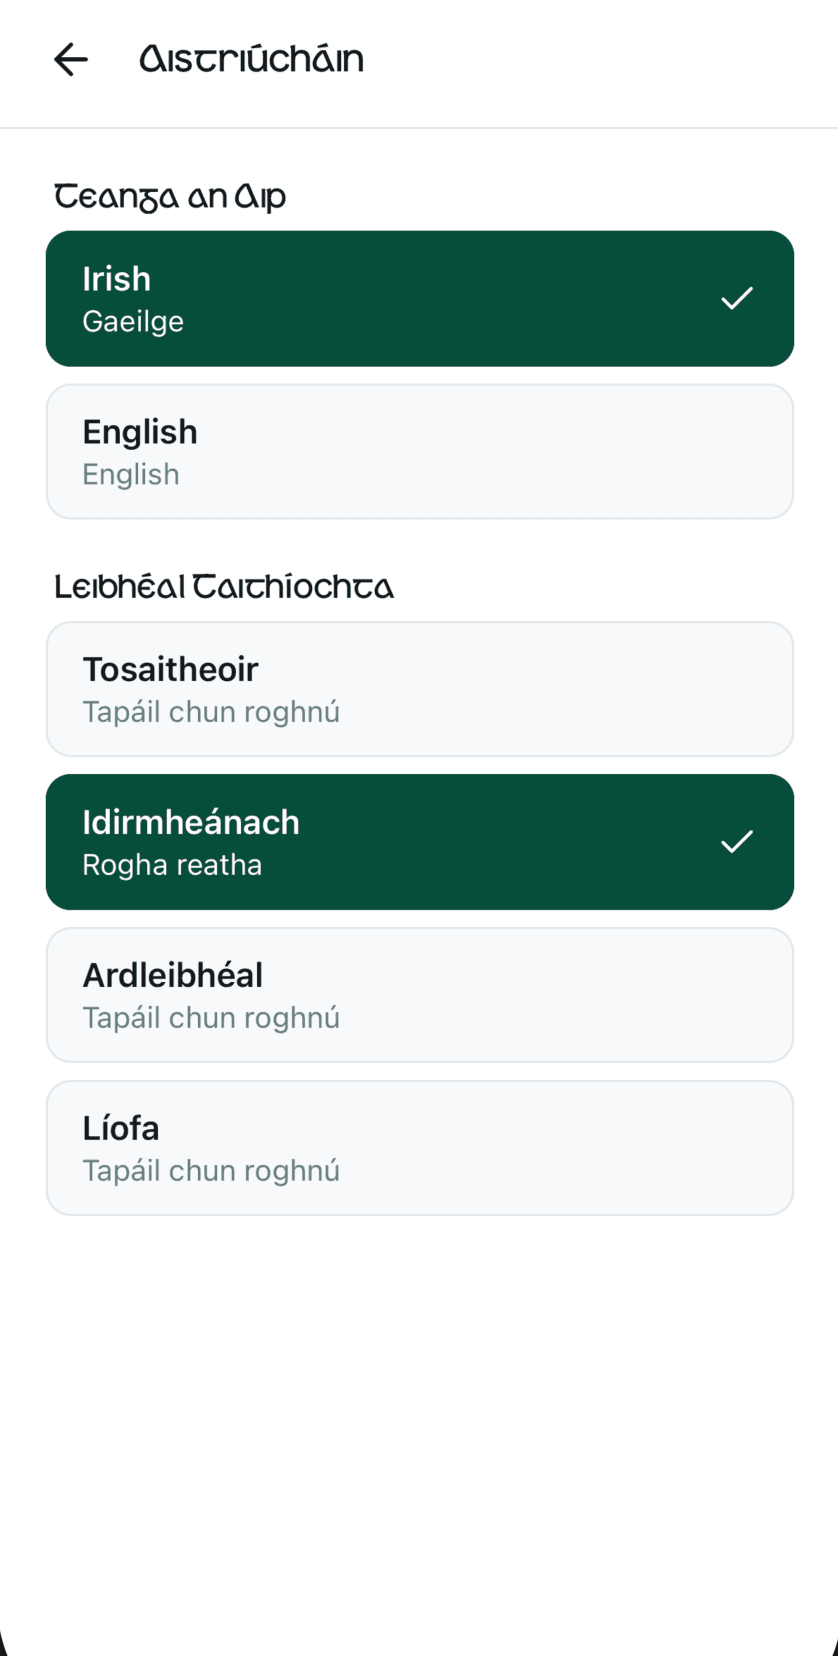Tap 'Tapáil chun roghnú' under Líofa
The width and height of the screenshot is (838, 1656).
(x=211, y=1171)
